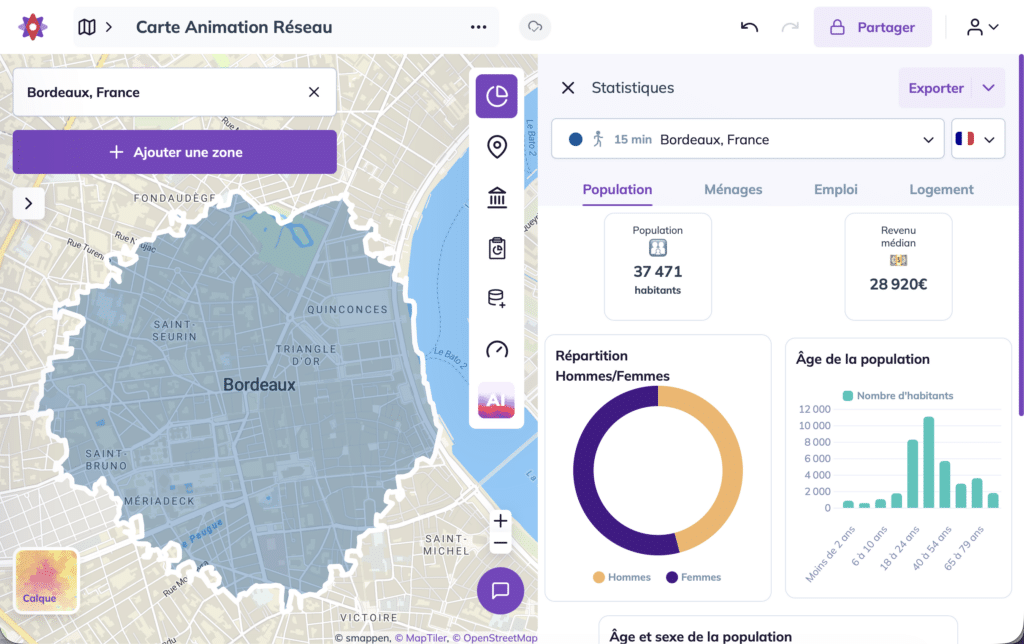Click the cloud sync status icon
The height and width of the screenshot is (644, 1024).
coord(535,27)
